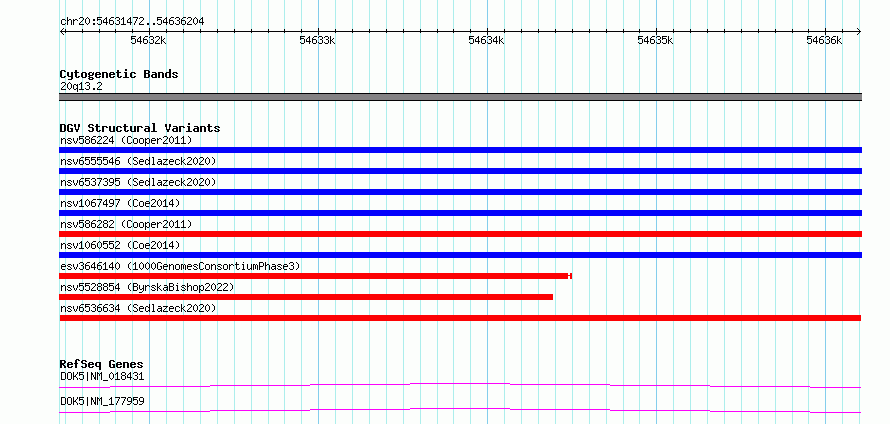Image resolution: width=890 pixels, height=424 pixels.
Task: Click the 54633k ruler tick label
Action: 317,40
